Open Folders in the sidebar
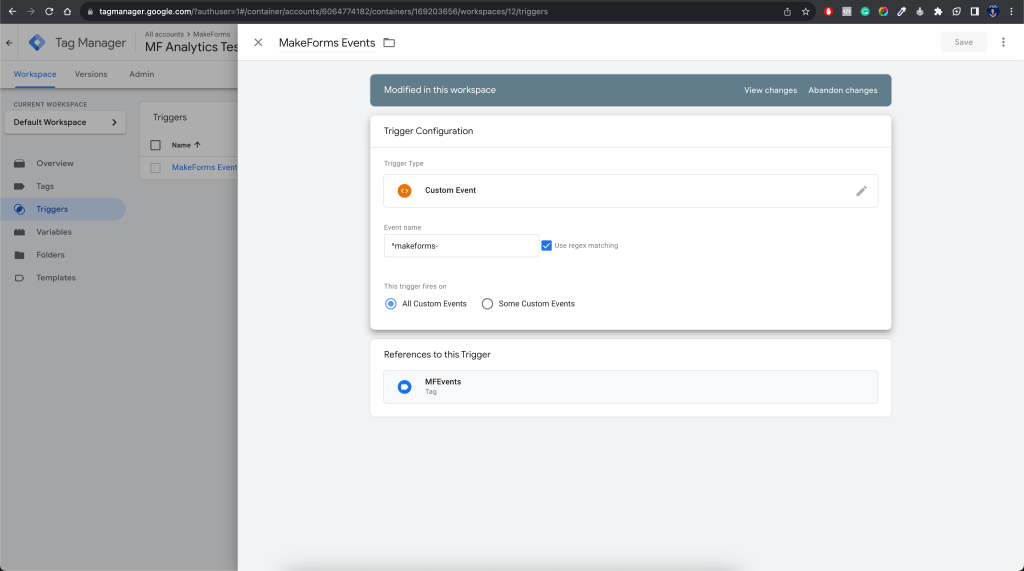 [50, 255]
